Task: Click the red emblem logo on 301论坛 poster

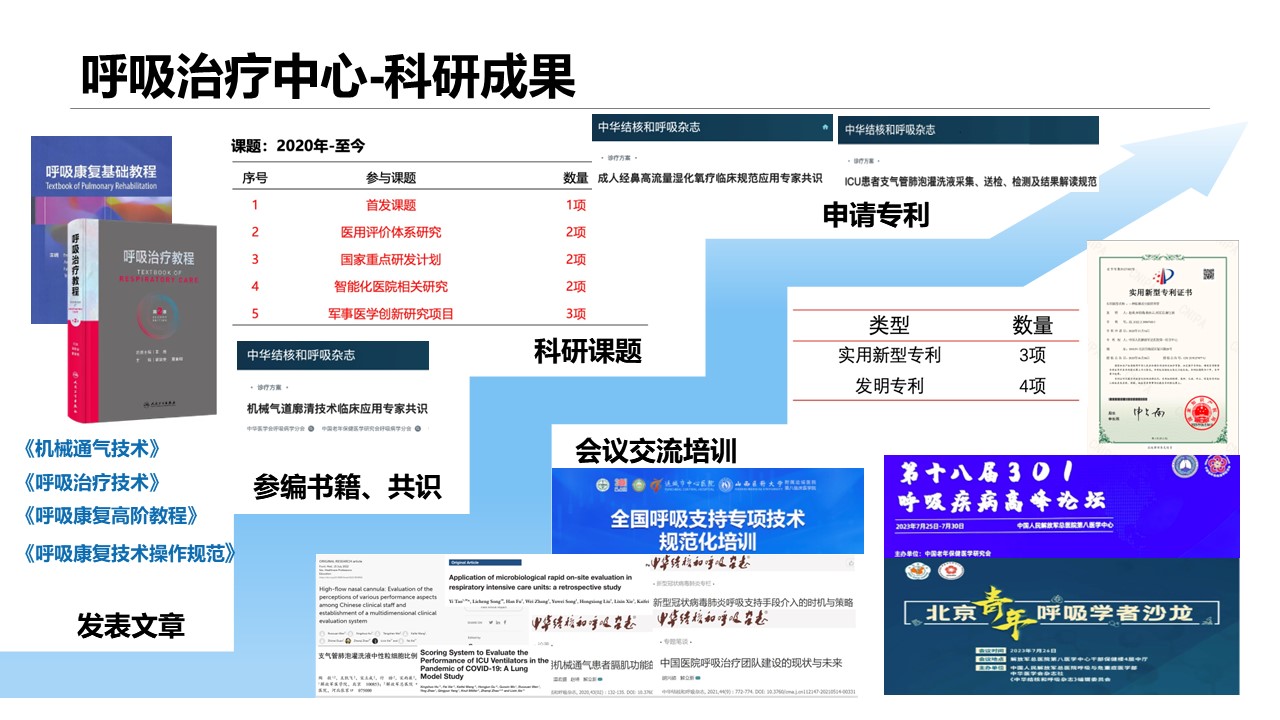Action: (1216, 466)
